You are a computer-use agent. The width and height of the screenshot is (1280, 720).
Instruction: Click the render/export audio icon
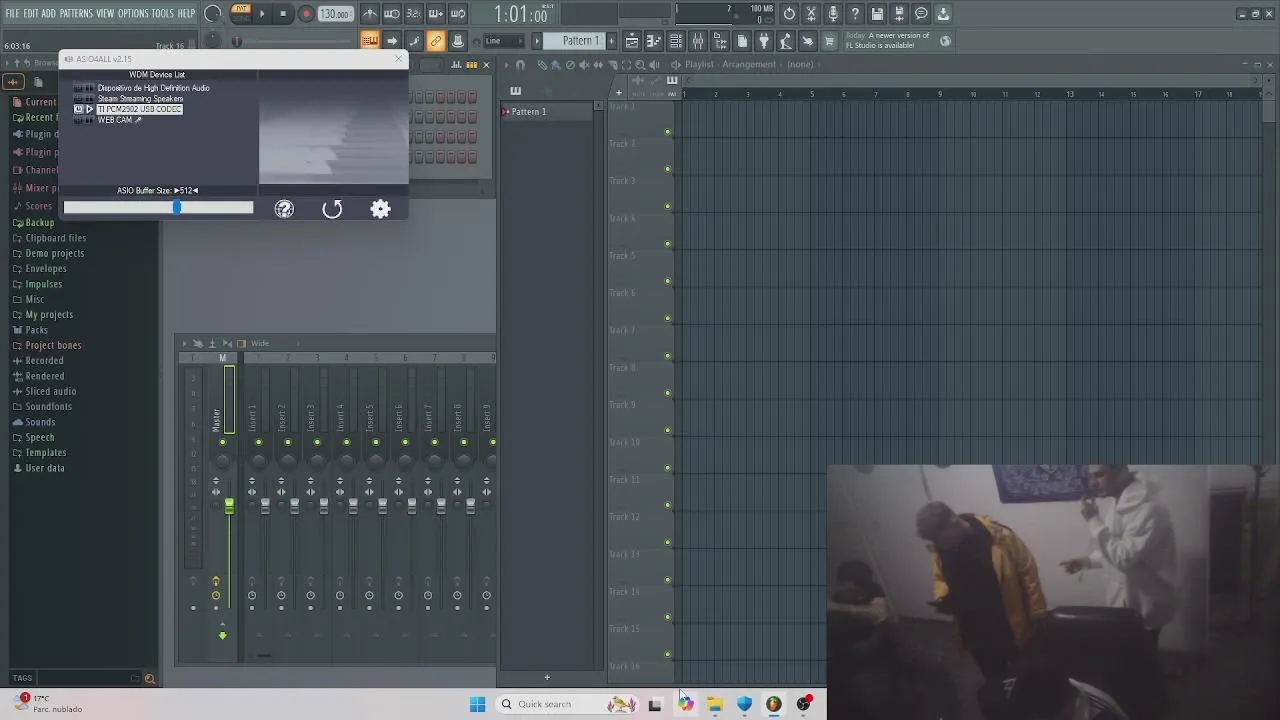coord(899,14)
